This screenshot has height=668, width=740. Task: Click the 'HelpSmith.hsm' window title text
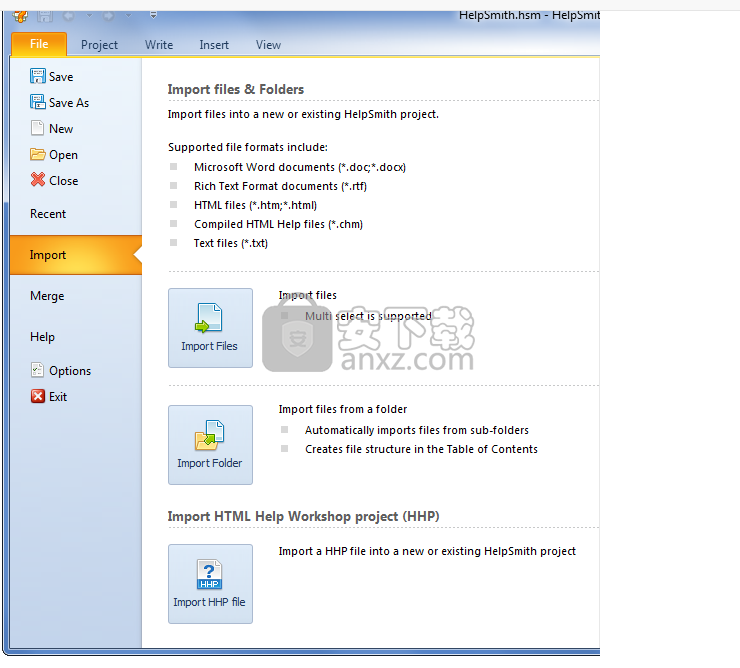point(500,15)
